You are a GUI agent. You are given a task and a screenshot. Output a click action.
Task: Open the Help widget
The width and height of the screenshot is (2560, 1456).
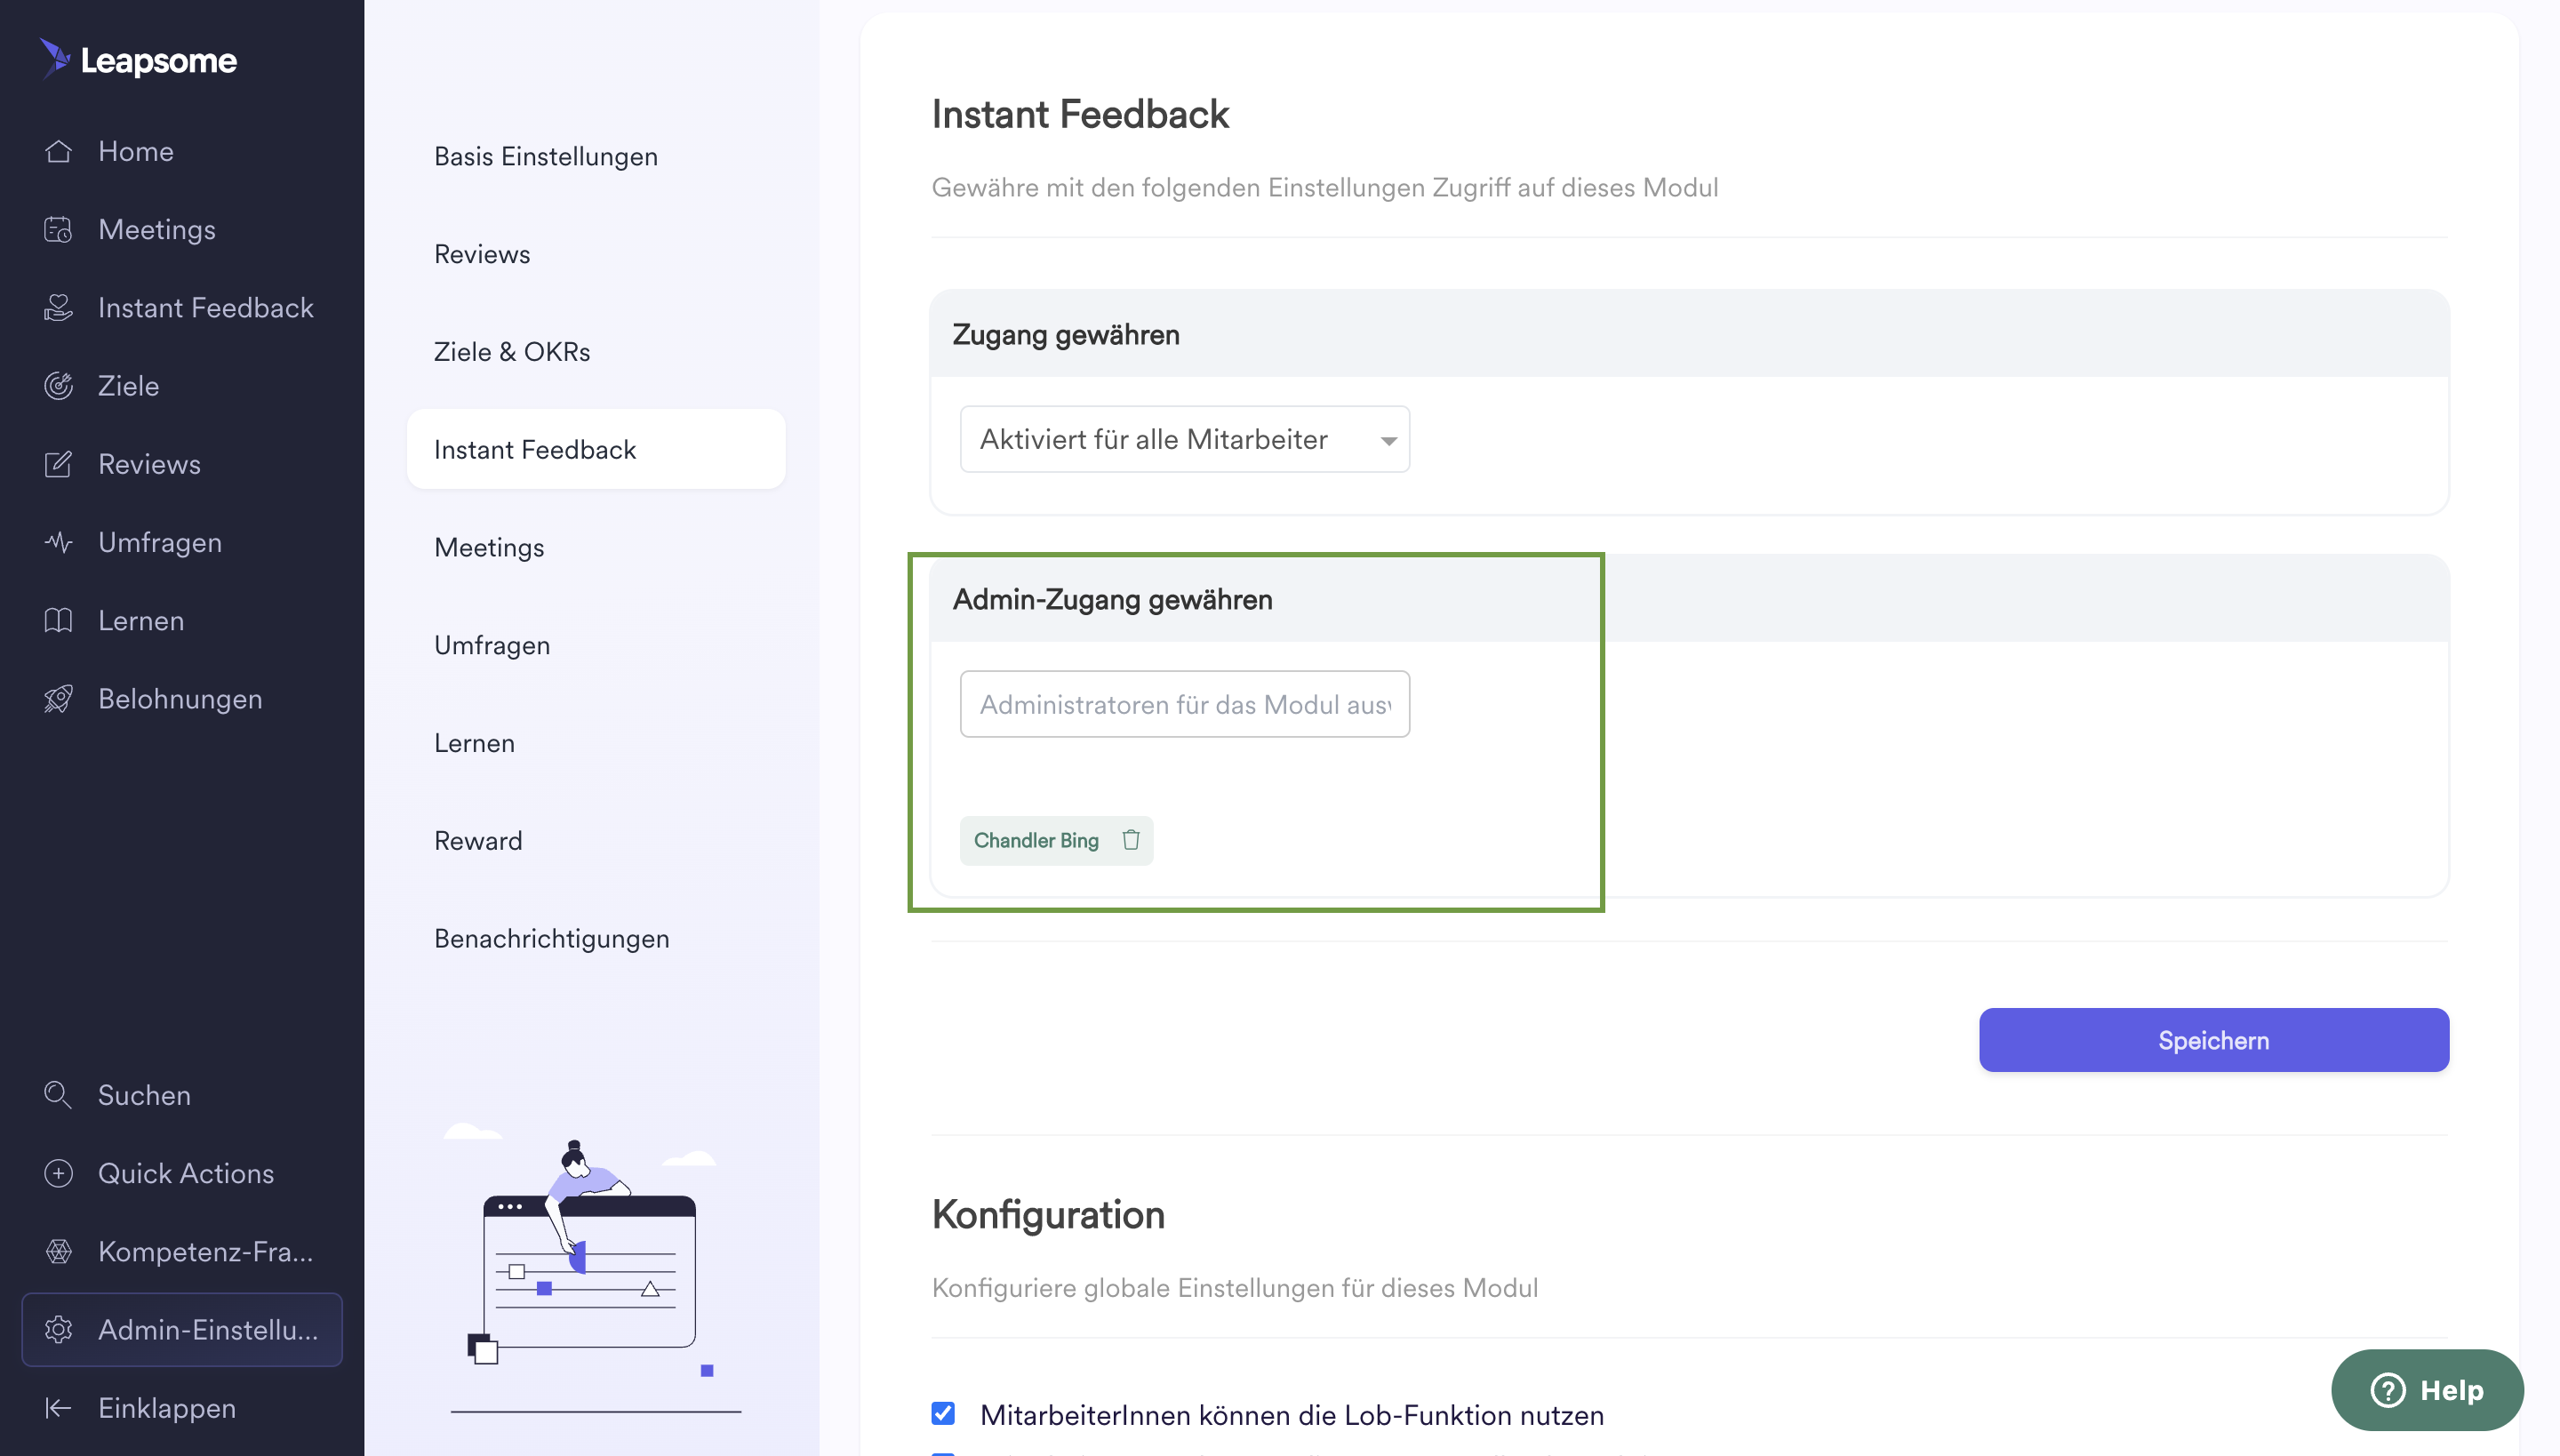click(x=2427, y=1389)
